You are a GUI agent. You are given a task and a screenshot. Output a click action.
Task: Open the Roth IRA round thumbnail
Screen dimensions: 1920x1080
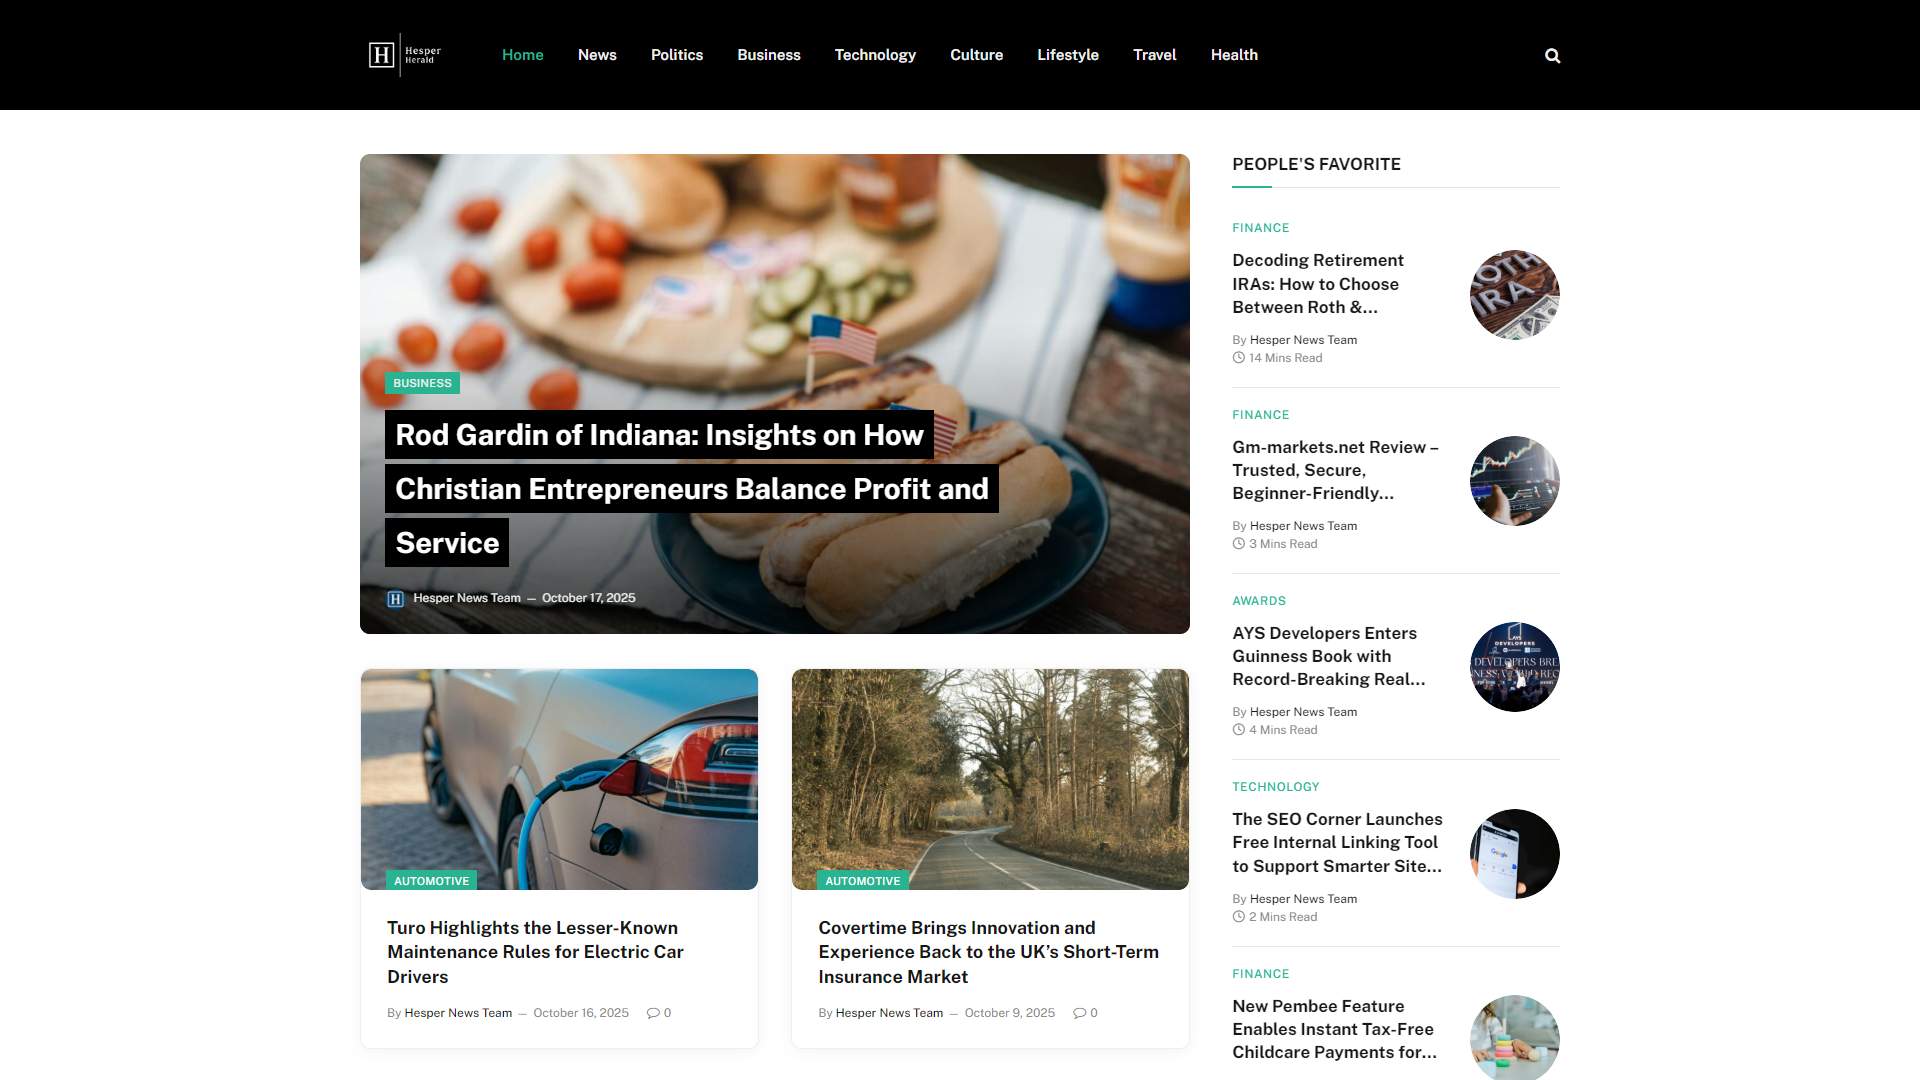tap(1514, 295)
